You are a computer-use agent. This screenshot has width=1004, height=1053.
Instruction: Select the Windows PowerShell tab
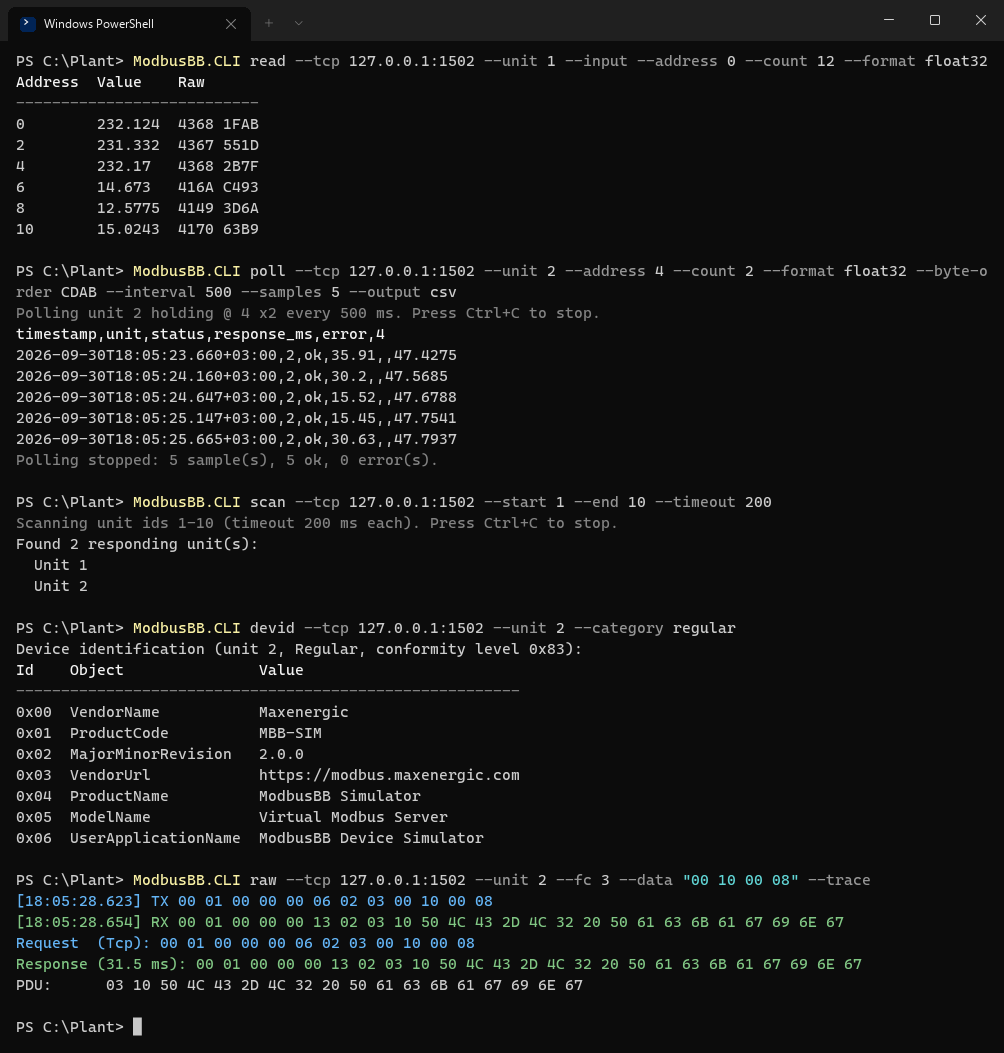[129, 24]
